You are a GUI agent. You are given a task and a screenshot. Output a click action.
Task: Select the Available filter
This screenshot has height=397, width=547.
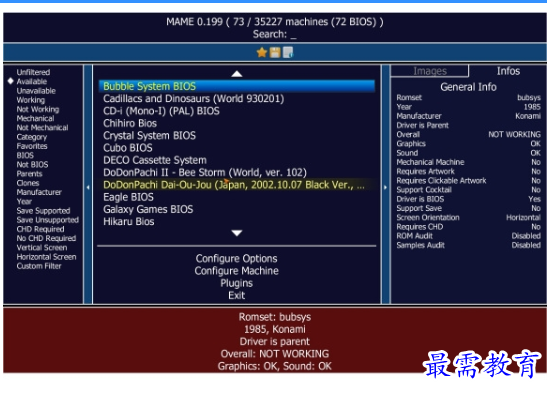pyautogui.click(x=32, y=82)
